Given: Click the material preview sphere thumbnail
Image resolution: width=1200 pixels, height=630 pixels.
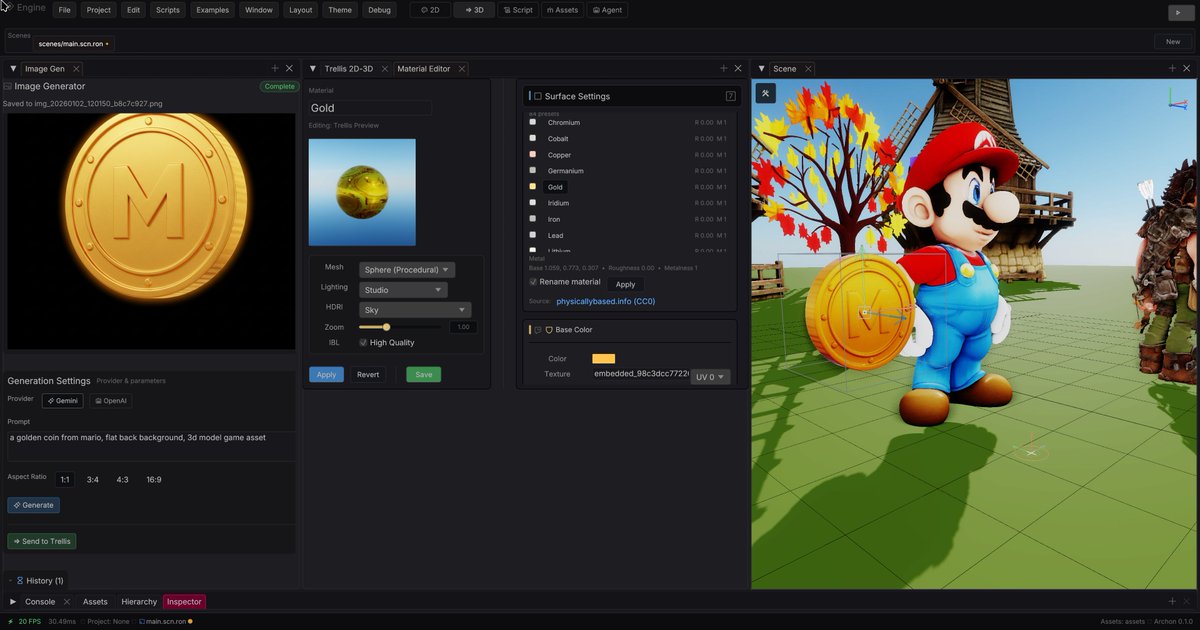Looking at the screenshot, I should pyautogui.click(x=362, y=192).
